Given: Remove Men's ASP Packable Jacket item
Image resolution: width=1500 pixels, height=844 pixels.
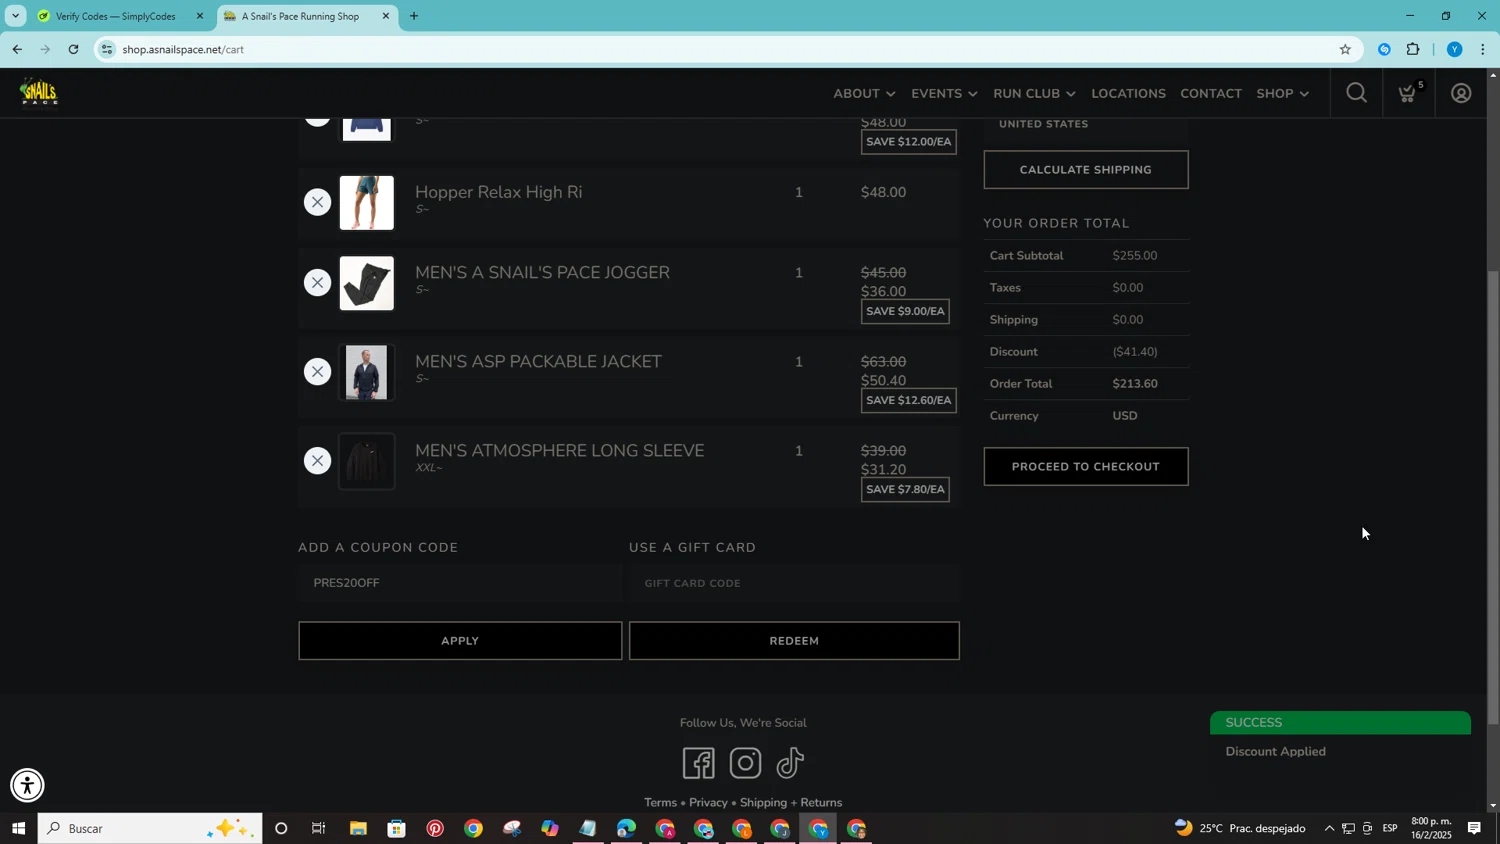Looking at the screenshot, I should (x=317, y=372).
